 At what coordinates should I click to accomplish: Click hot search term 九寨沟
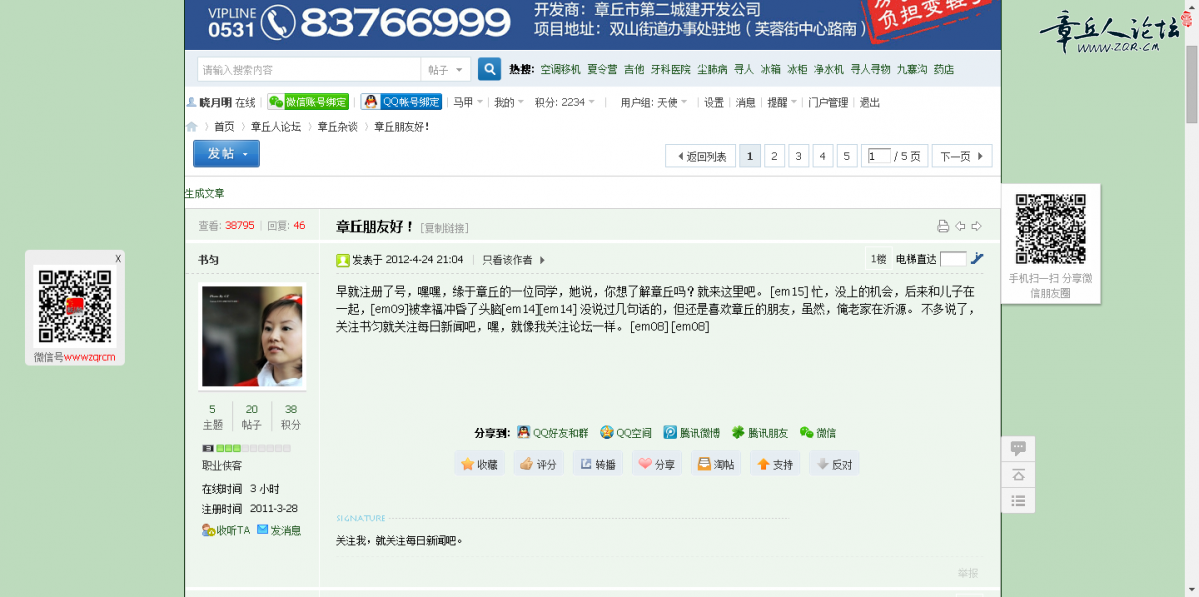[911, 70]
